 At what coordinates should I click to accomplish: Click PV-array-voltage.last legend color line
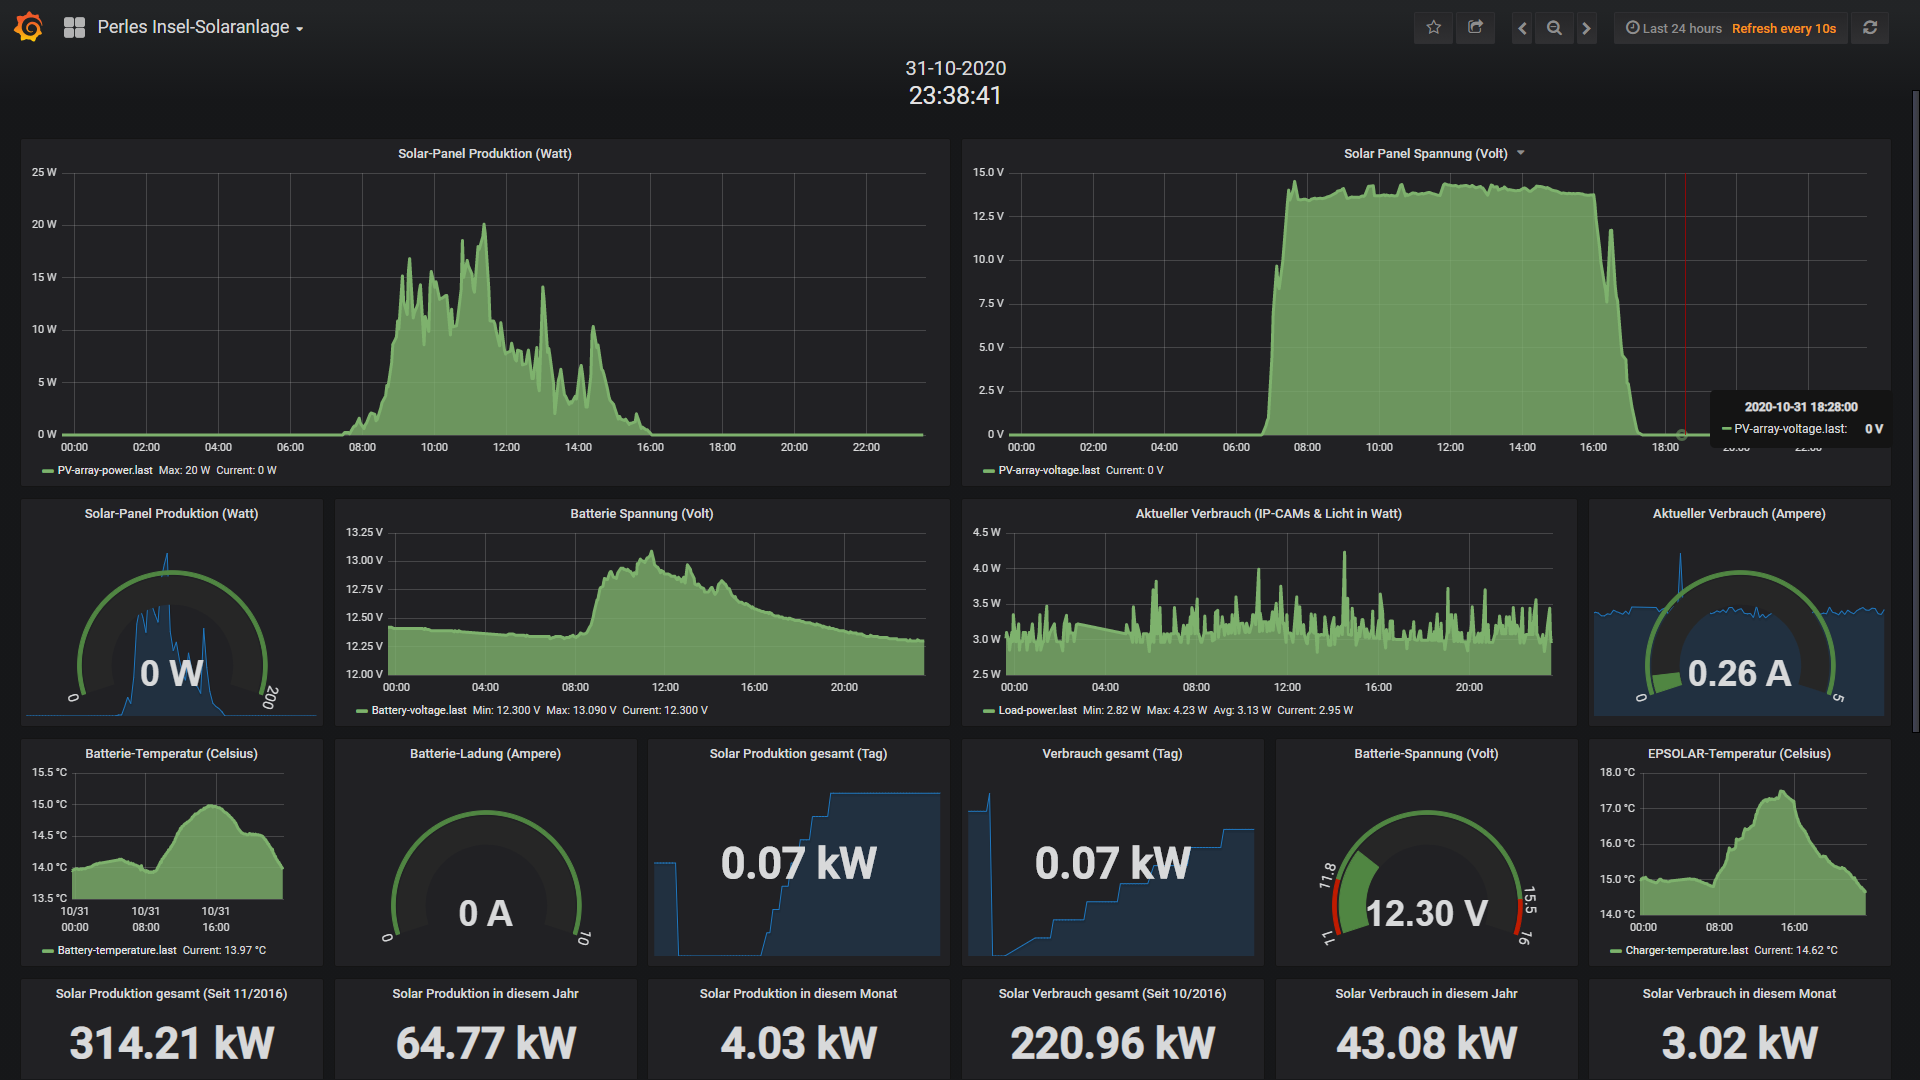tap(988, 470)
